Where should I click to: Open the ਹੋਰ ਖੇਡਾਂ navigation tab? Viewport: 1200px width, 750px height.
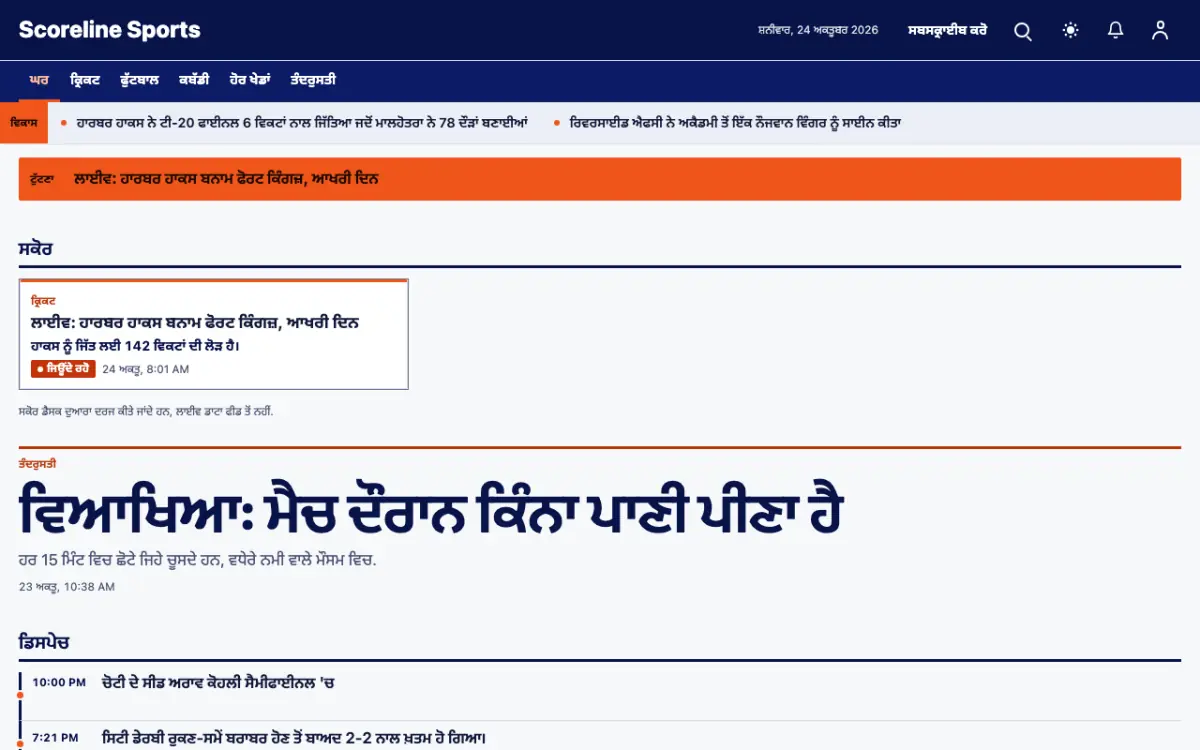[x=250, y=80]
